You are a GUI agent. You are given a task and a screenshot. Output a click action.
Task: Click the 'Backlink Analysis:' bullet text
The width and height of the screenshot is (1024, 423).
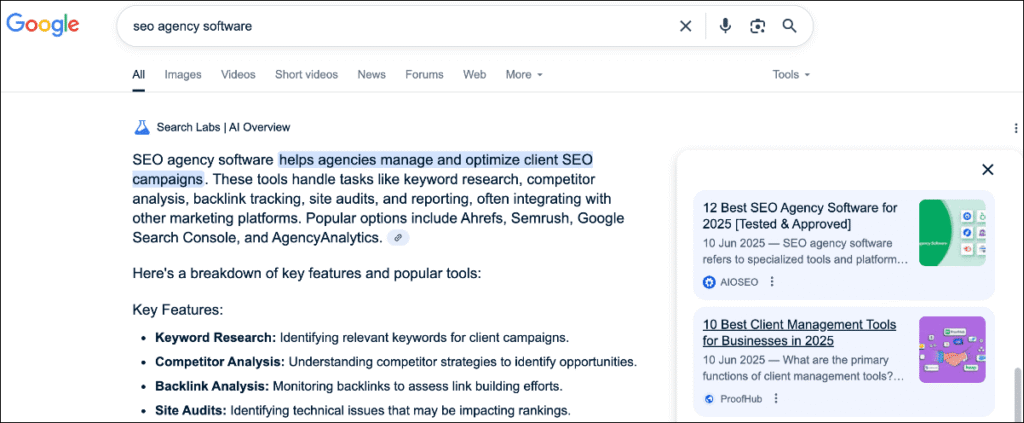212,386
